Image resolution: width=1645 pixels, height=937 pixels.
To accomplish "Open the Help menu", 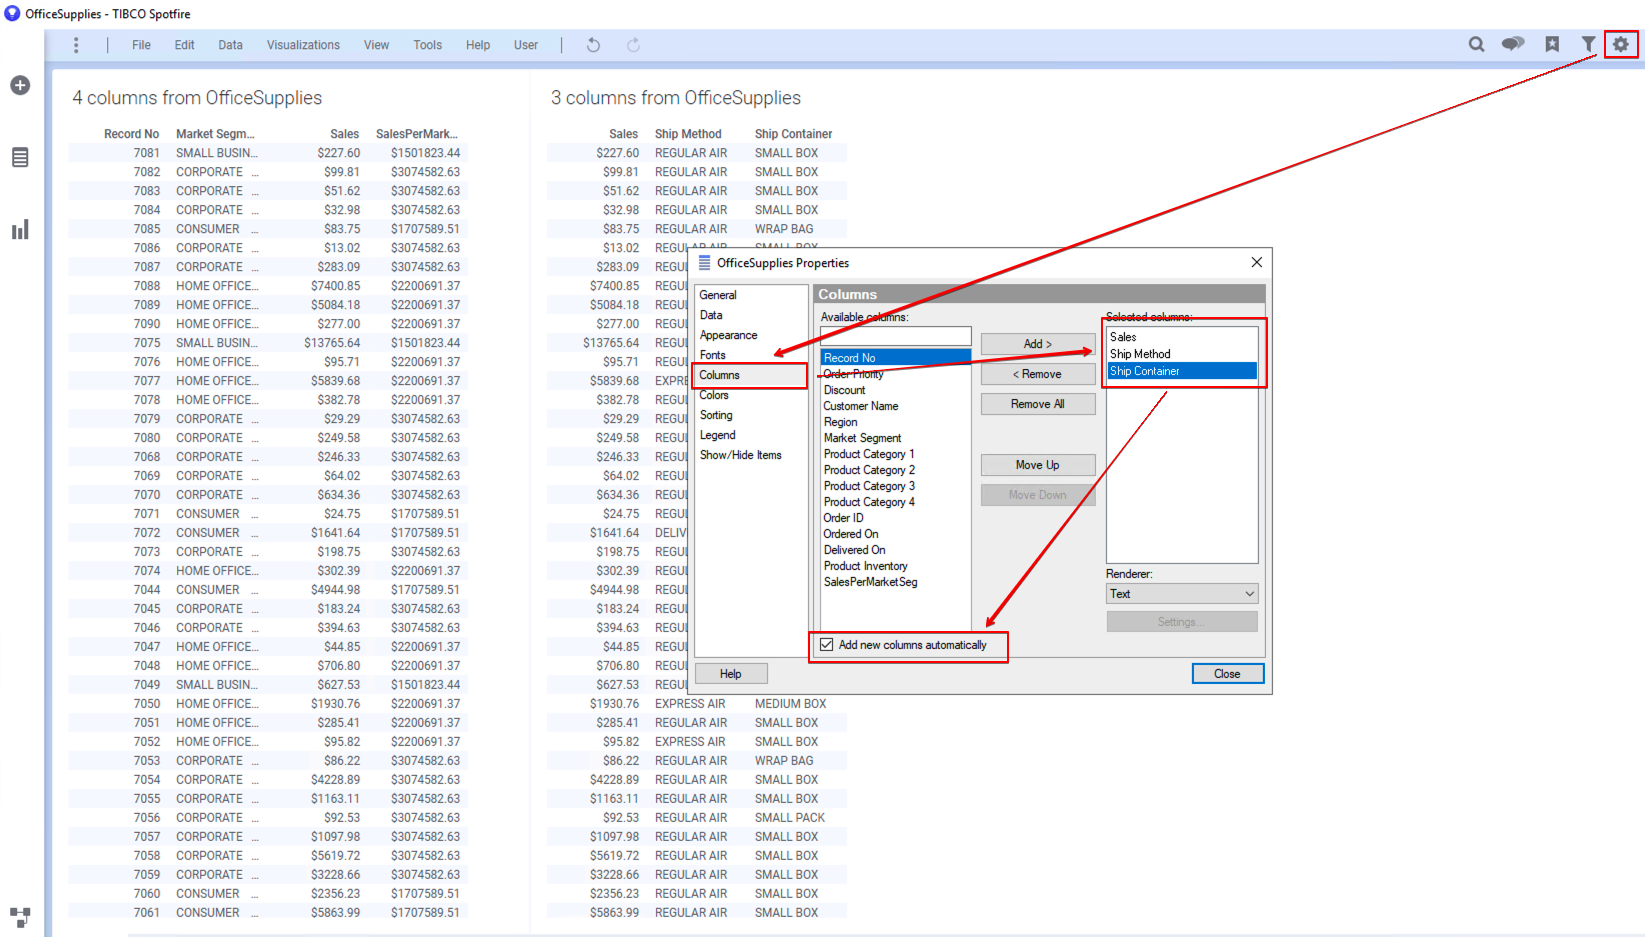I will [478, 45].
